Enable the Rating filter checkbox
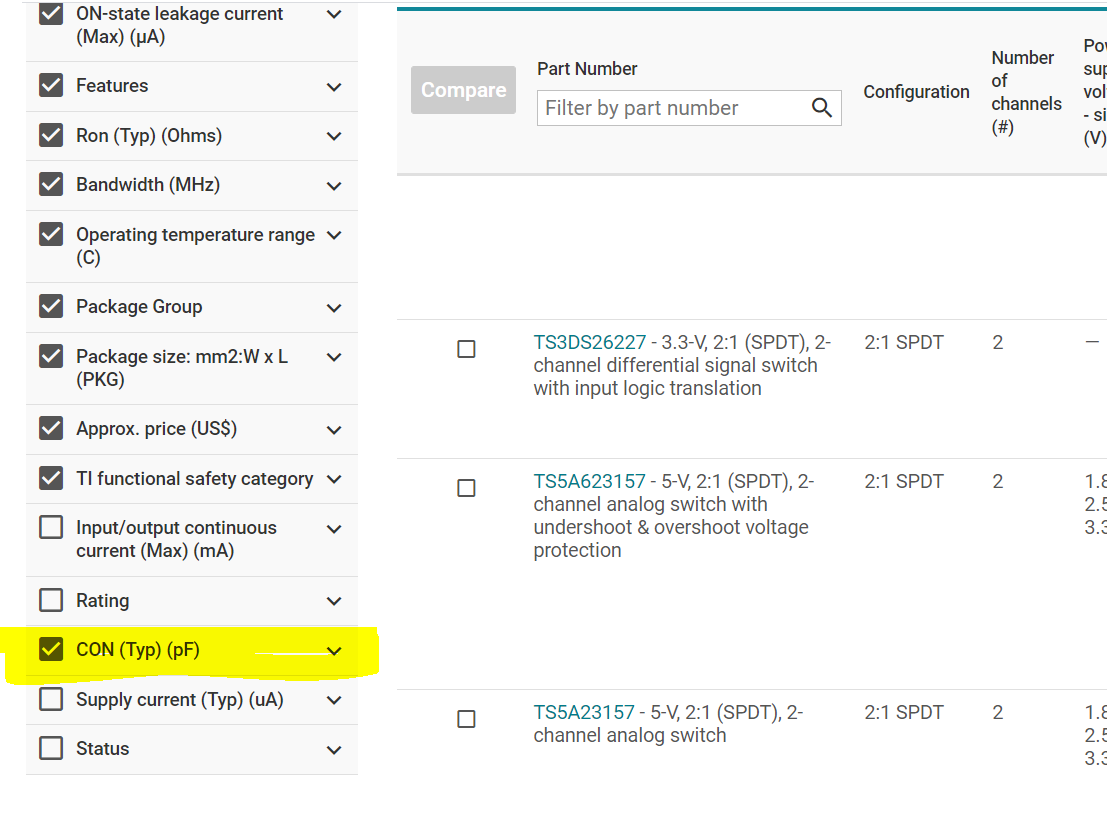This screenshot has height=824, width=1107. tap(51, 600)
